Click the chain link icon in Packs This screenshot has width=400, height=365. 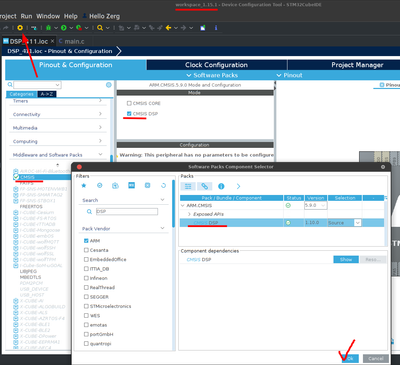[204, 186]
